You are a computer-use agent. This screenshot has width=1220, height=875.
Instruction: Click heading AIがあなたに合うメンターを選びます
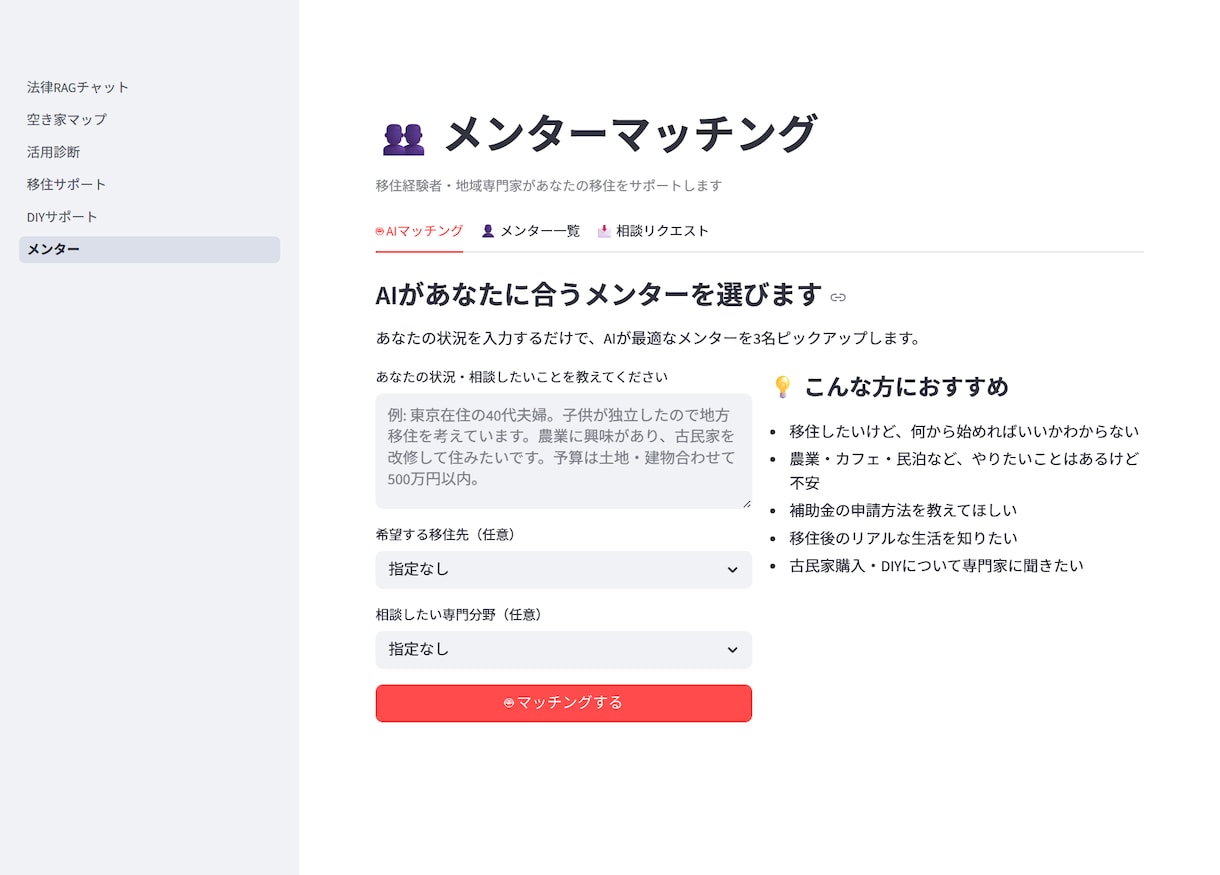[x=599, y=295]
